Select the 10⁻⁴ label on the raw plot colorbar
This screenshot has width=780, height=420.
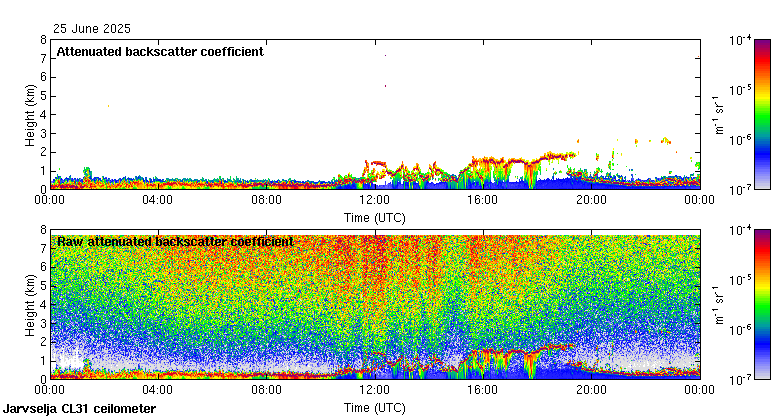740,230
